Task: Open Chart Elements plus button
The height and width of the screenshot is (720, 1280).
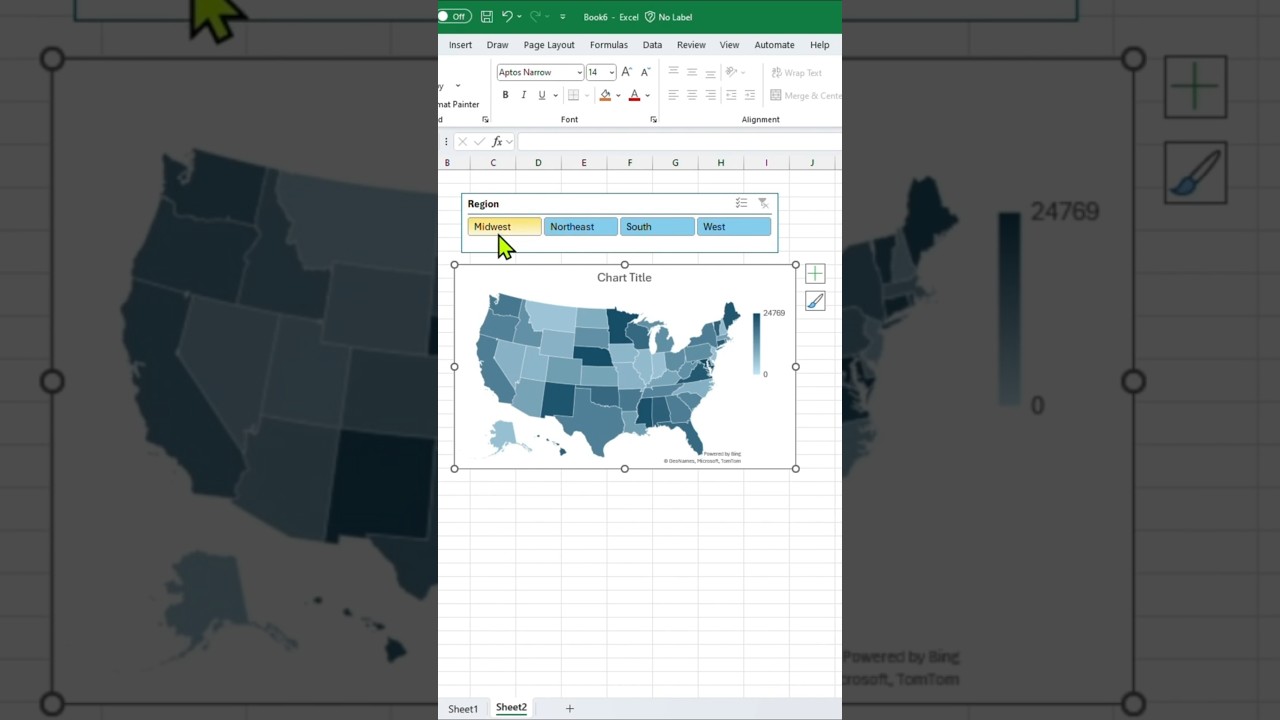Action: tap(815, 274)
